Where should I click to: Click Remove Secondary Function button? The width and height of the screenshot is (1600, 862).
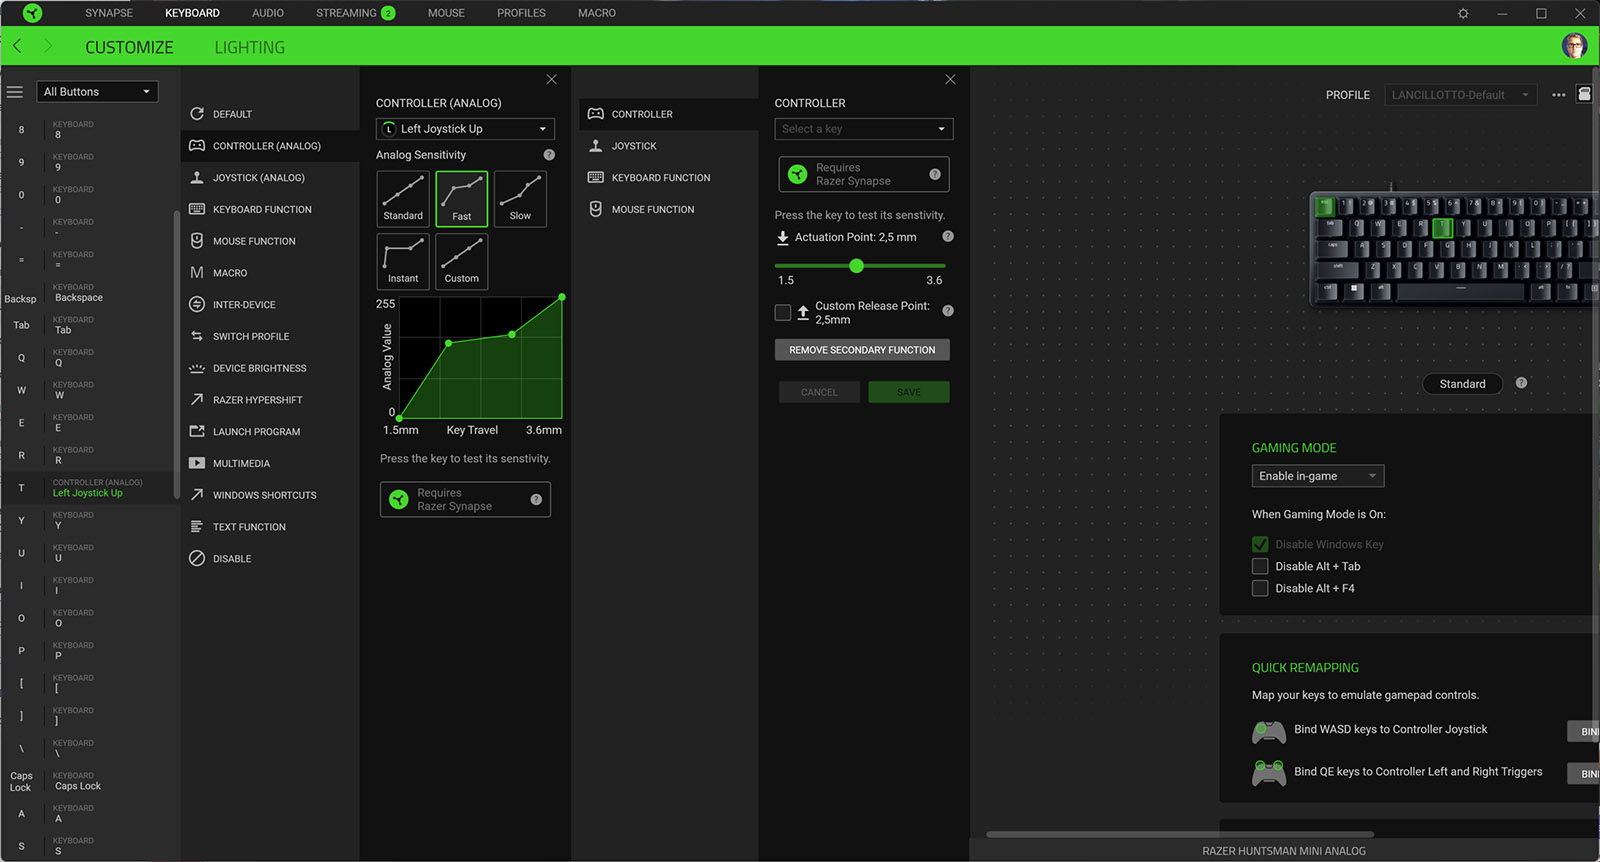click(862, 350)
